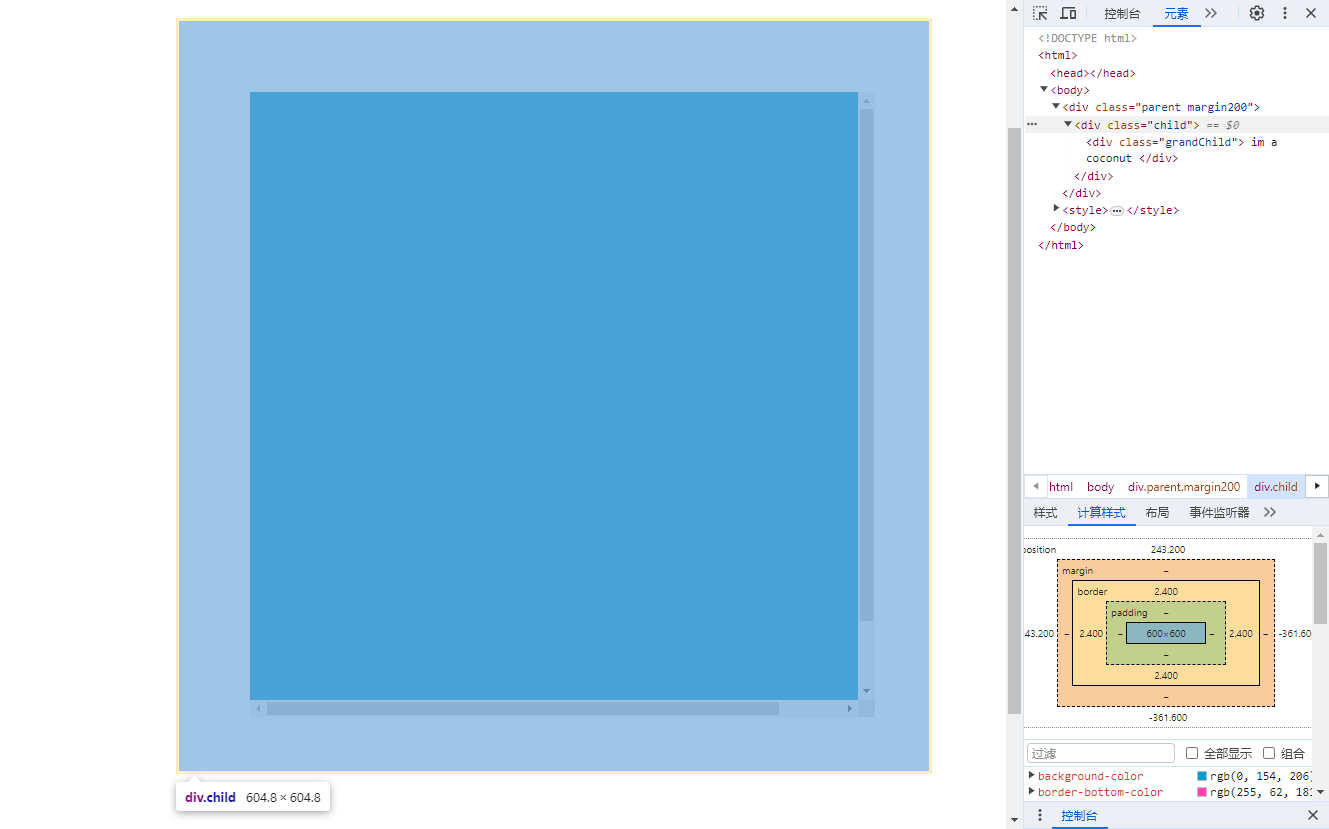Open the DevTools three-dot customize menu
Screen dimensions: 1329x829
1285,13
